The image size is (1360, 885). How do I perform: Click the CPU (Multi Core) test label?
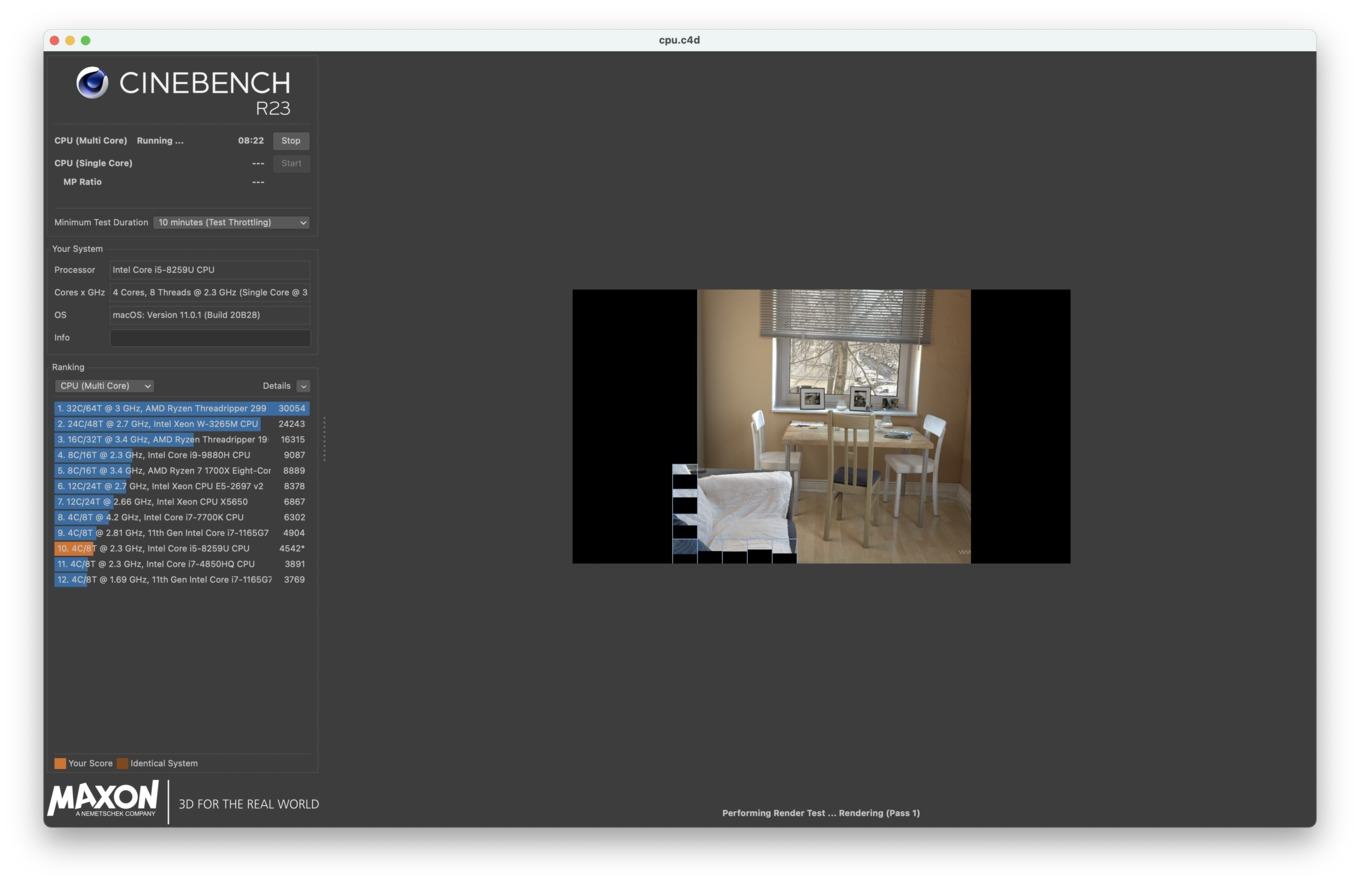click(x=91, y=141)
